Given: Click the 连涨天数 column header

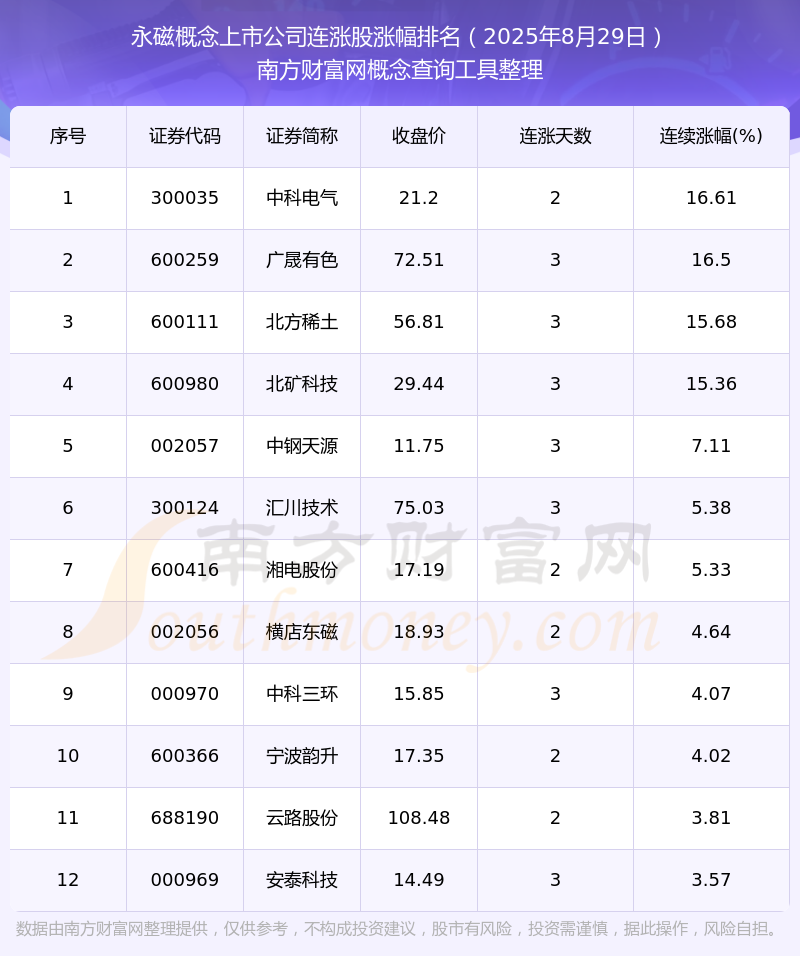Looking at the screenshot, I should tap(555, 136).
